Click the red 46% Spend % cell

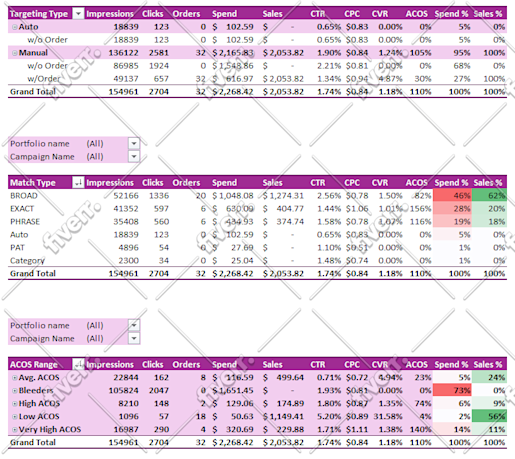(x=452, y=196)
